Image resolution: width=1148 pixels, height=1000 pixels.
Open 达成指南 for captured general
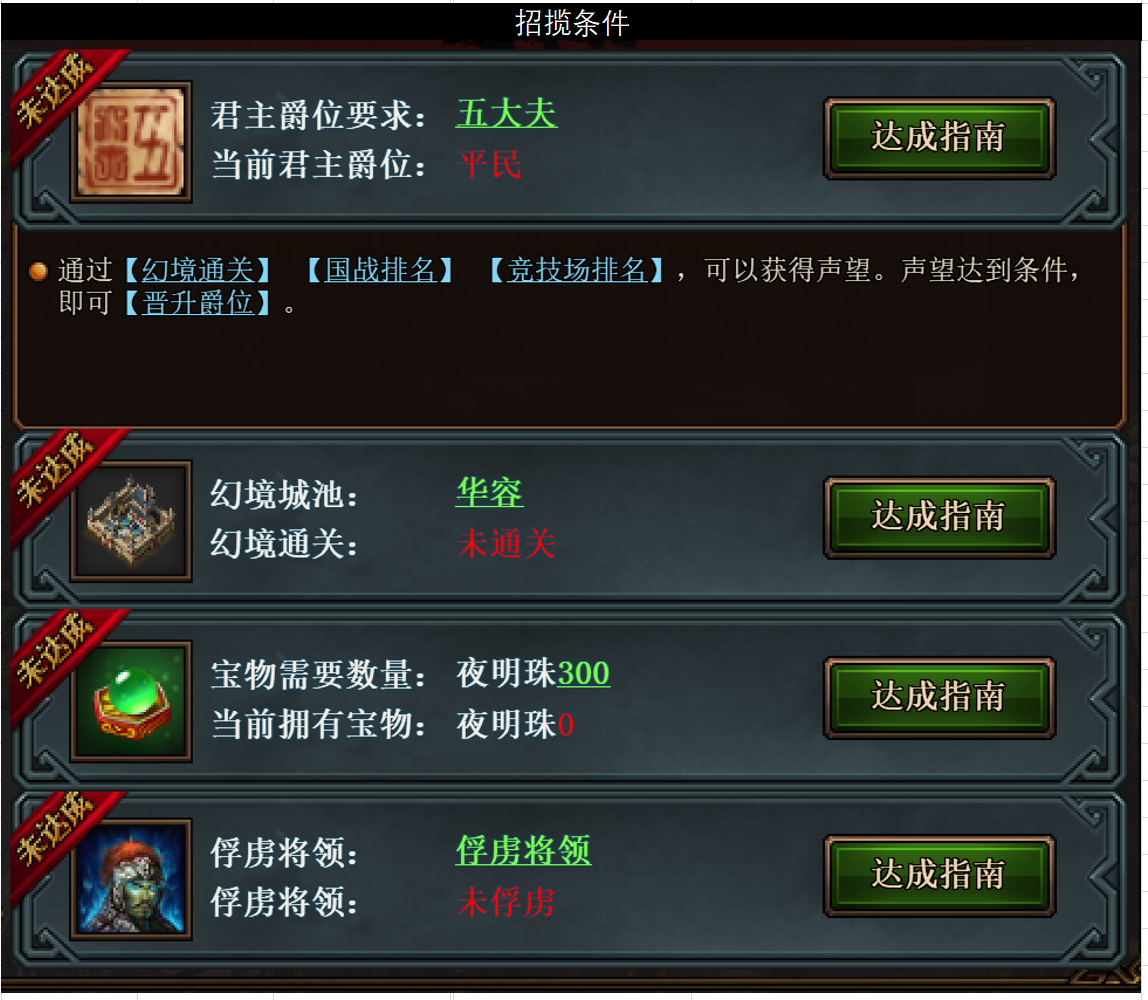(939, 876)
